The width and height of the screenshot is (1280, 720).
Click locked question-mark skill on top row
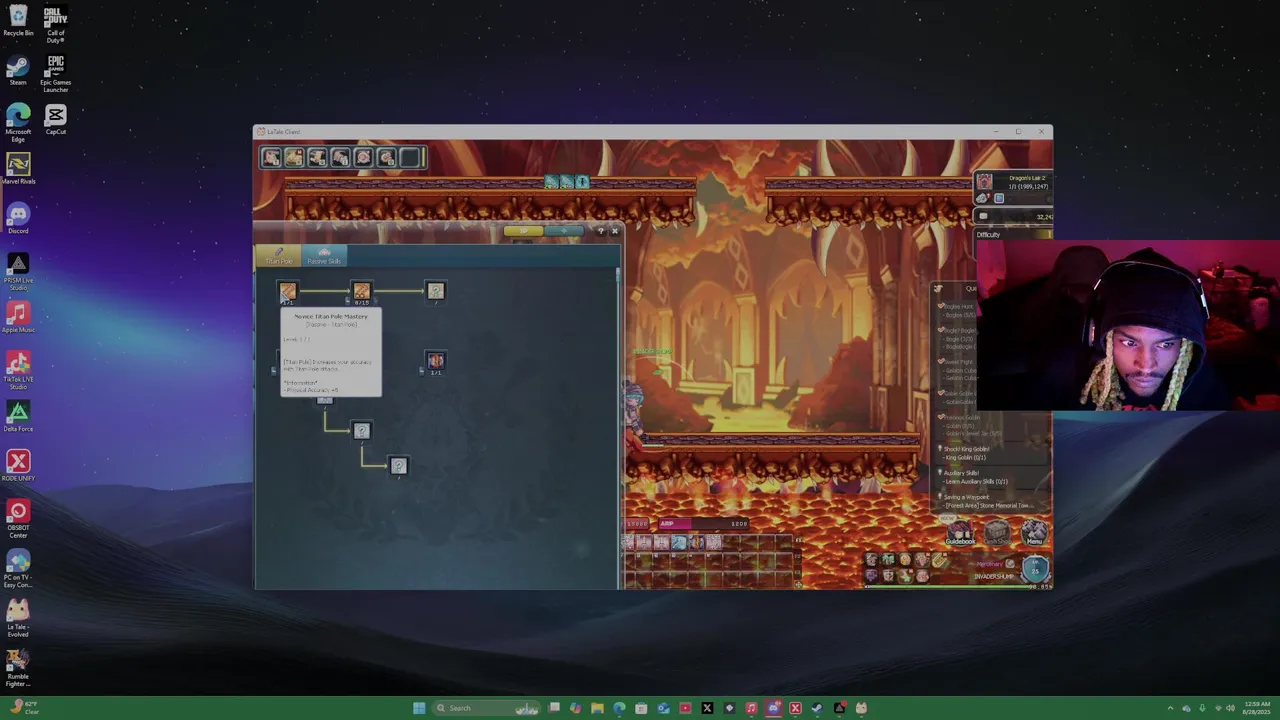(x=435, y=291)
